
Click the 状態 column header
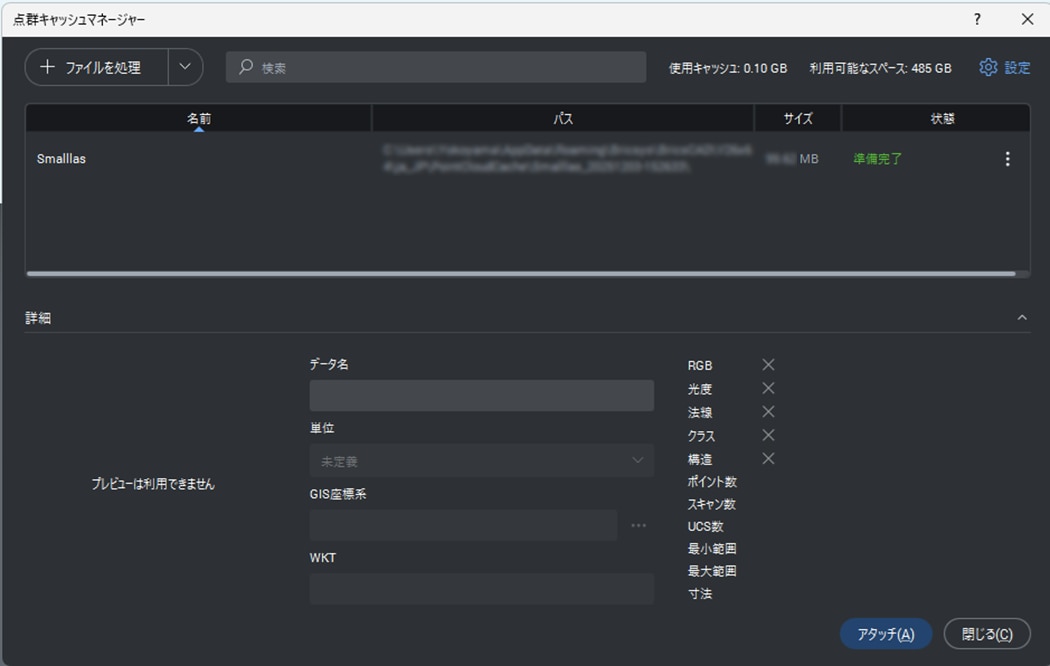(942, 118)
